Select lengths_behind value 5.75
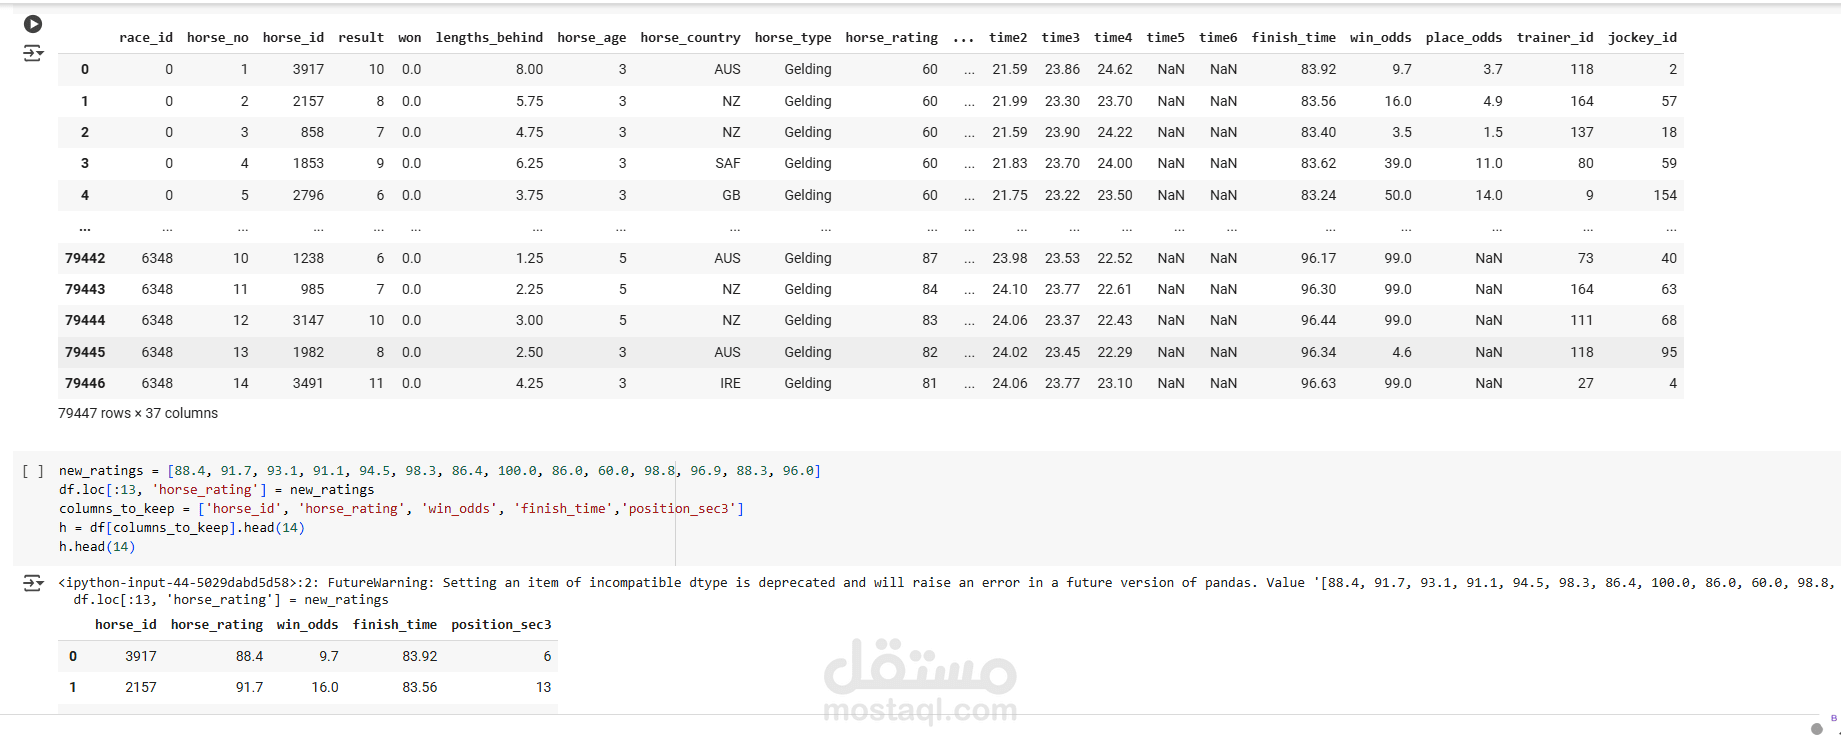Viewport: 1841px width, 742px height. click(529, 102)
